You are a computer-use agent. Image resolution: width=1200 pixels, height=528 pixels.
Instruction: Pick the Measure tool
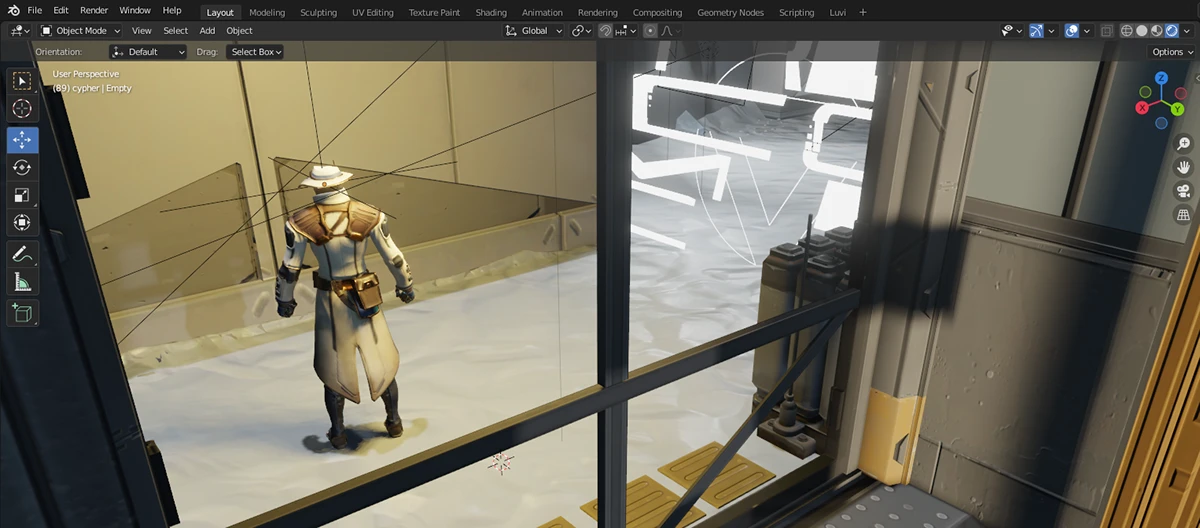click(22, 283)
